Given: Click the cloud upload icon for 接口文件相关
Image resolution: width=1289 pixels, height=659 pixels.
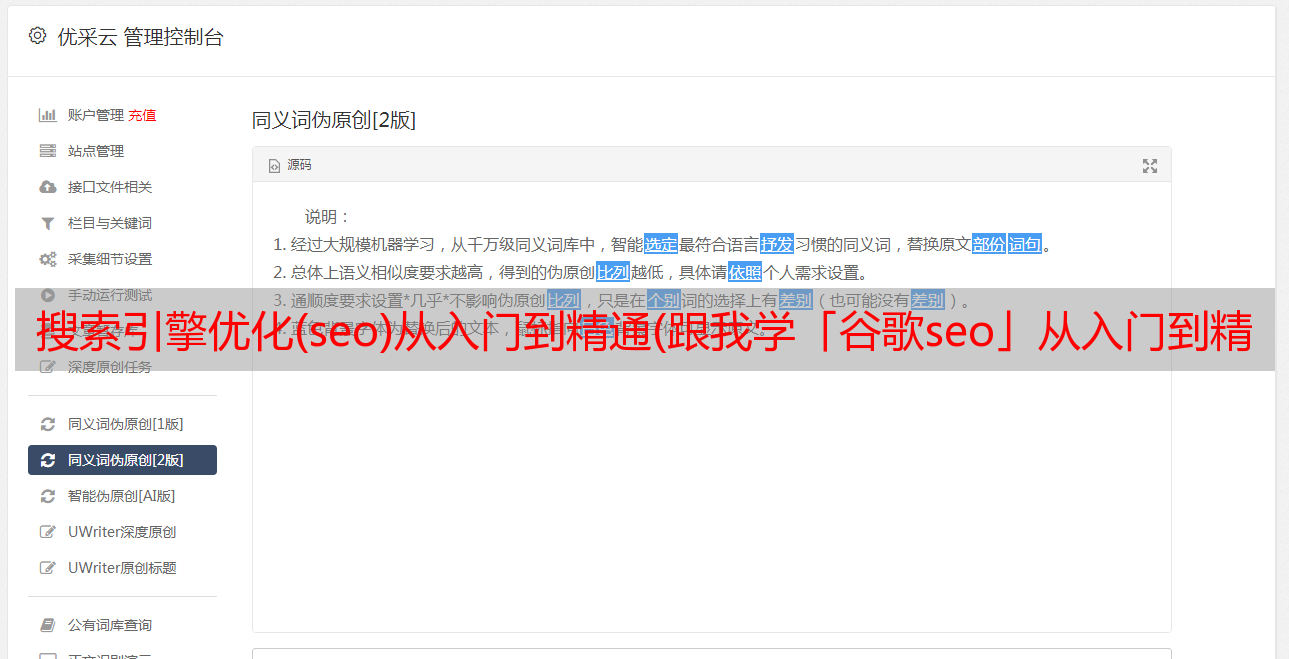Looking at the screenshot, I should (x=47, y=187).
